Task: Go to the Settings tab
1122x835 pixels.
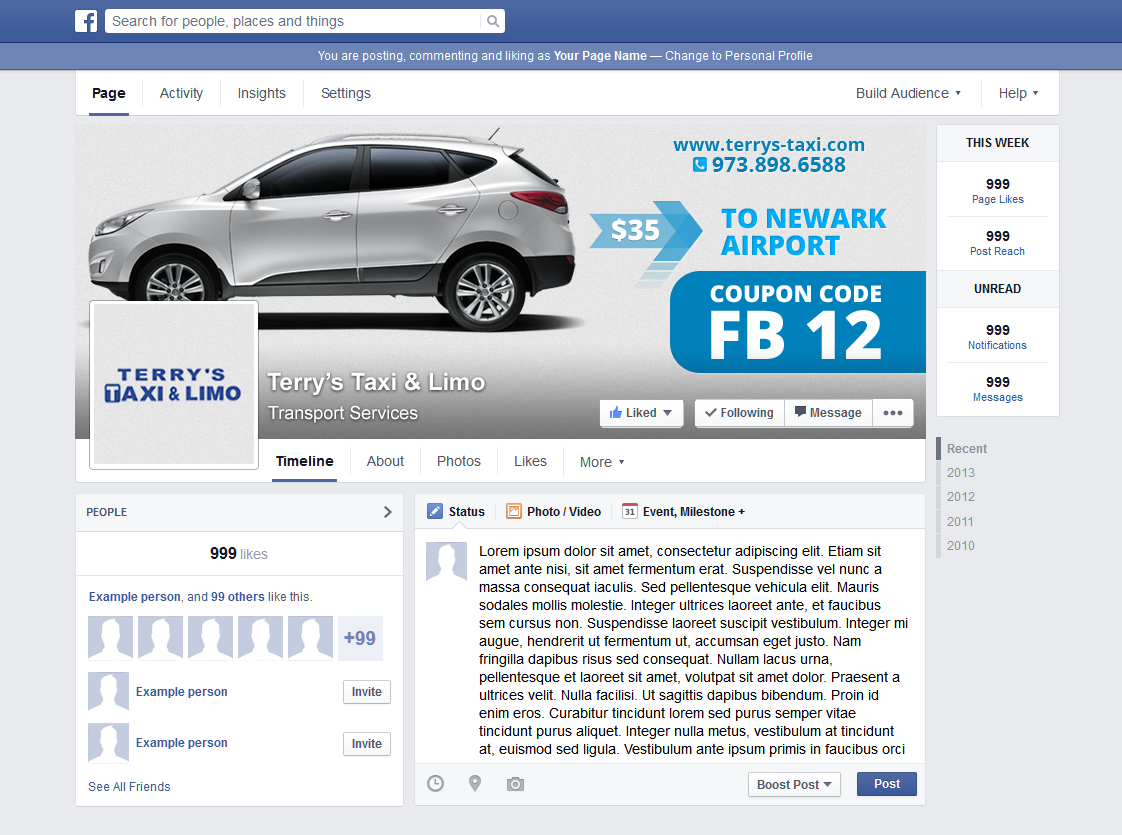Action: (346, 93)
